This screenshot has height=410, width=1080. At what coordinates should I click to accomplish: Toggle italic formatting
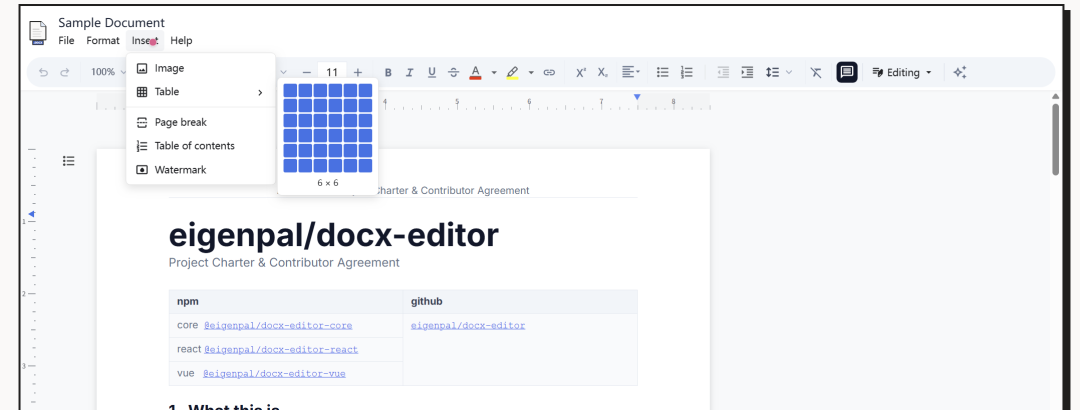click(x=410, y=72)
